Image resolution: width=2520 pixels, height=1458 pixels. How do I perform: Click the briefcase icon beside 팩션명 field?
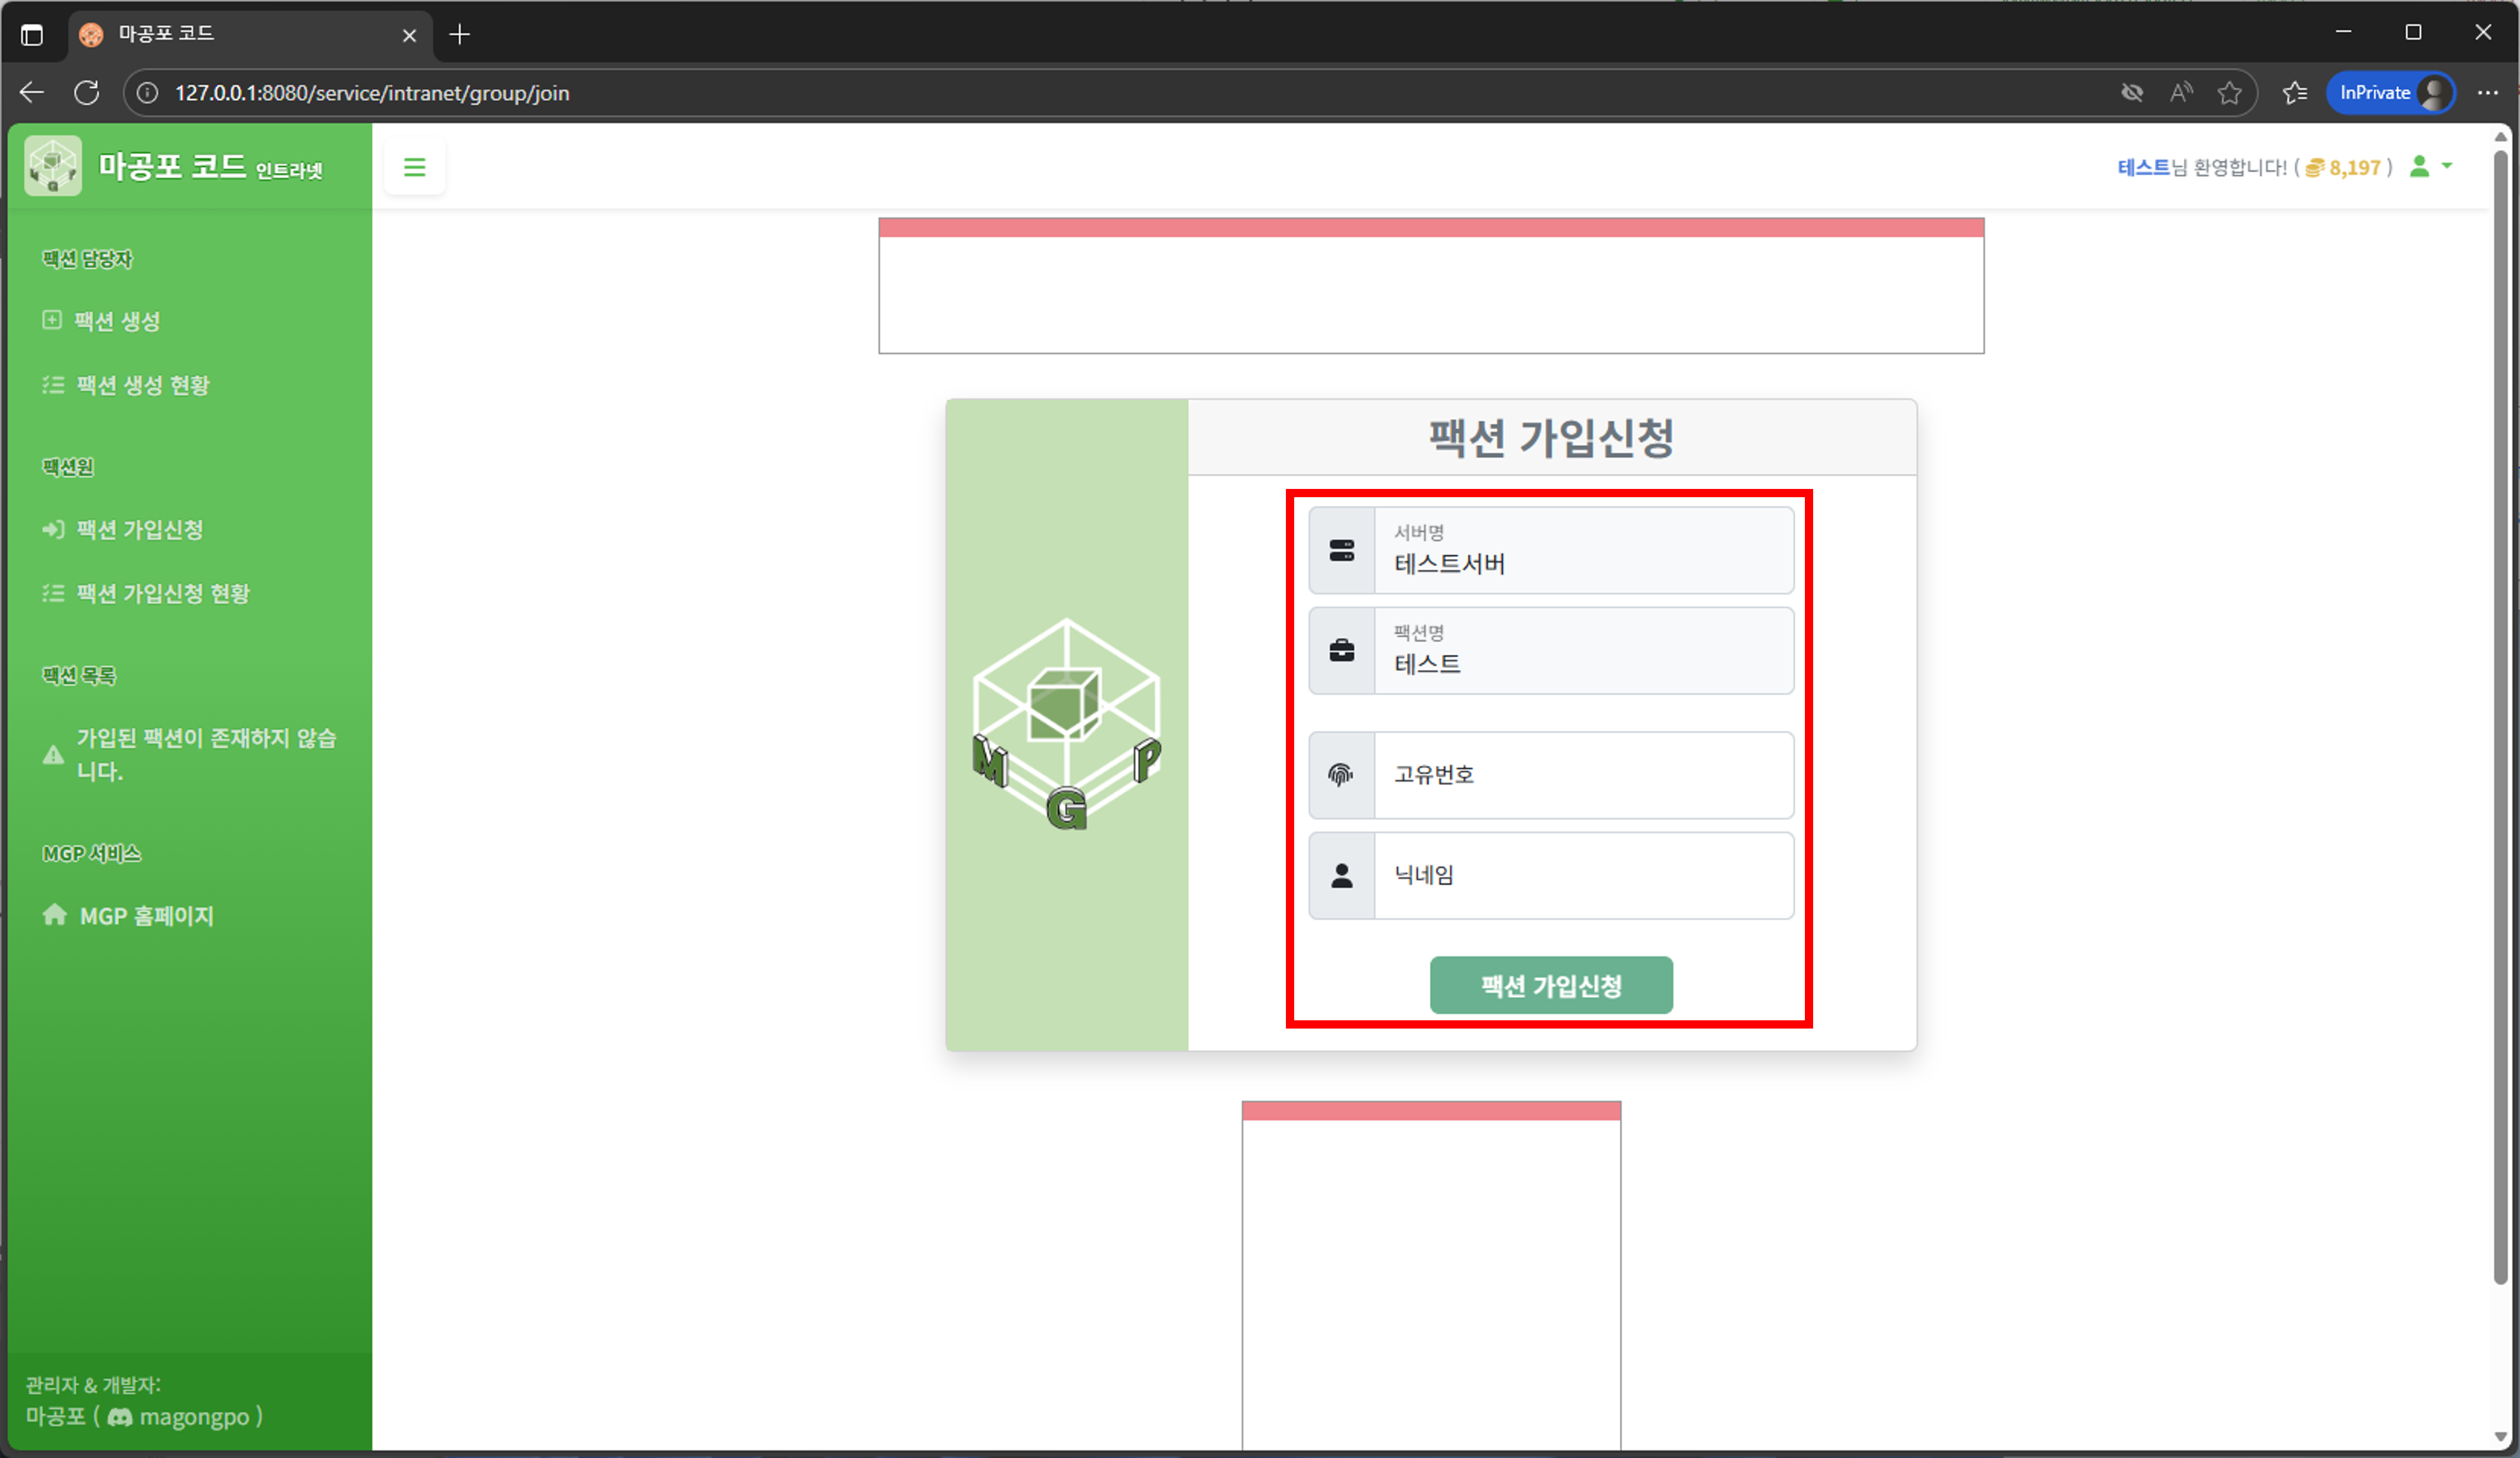pyautogui.click(x=1341, y=650)
